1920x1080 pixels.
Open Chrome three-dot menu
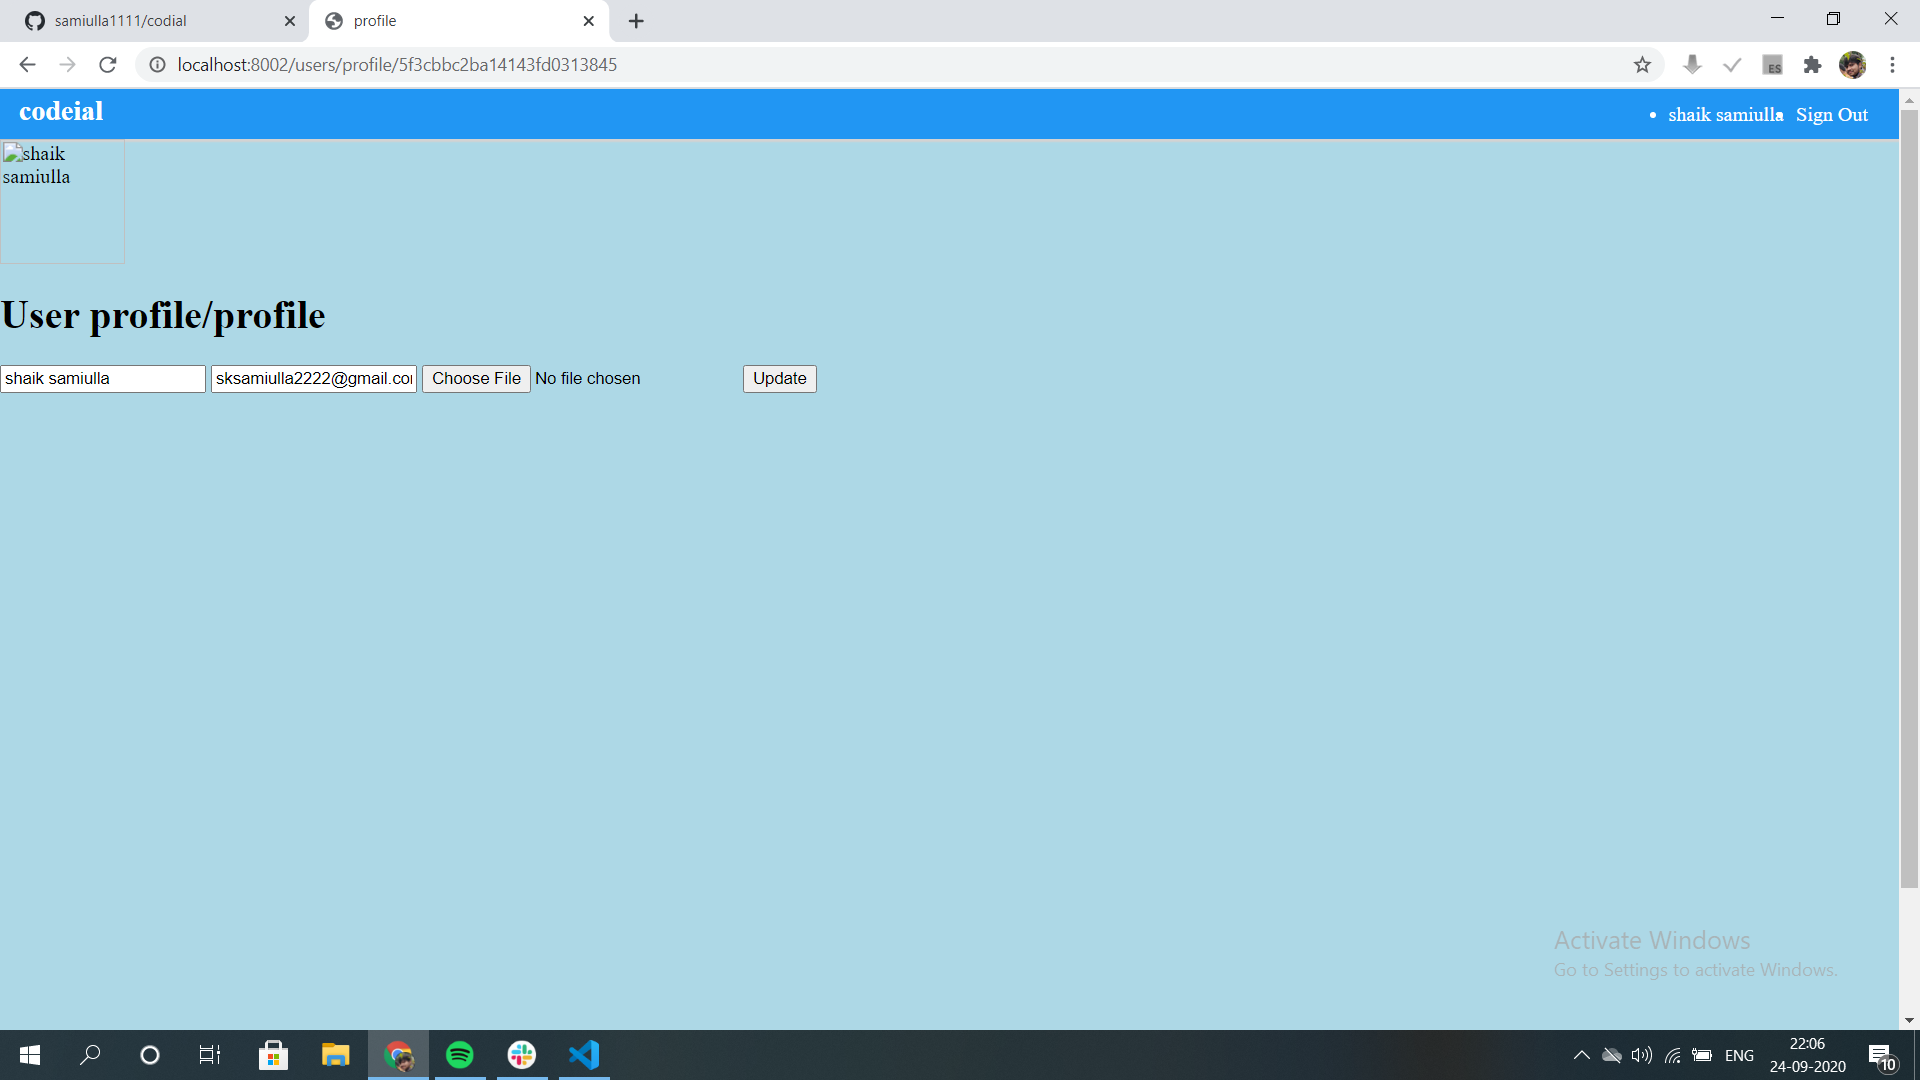(1892, 65)
